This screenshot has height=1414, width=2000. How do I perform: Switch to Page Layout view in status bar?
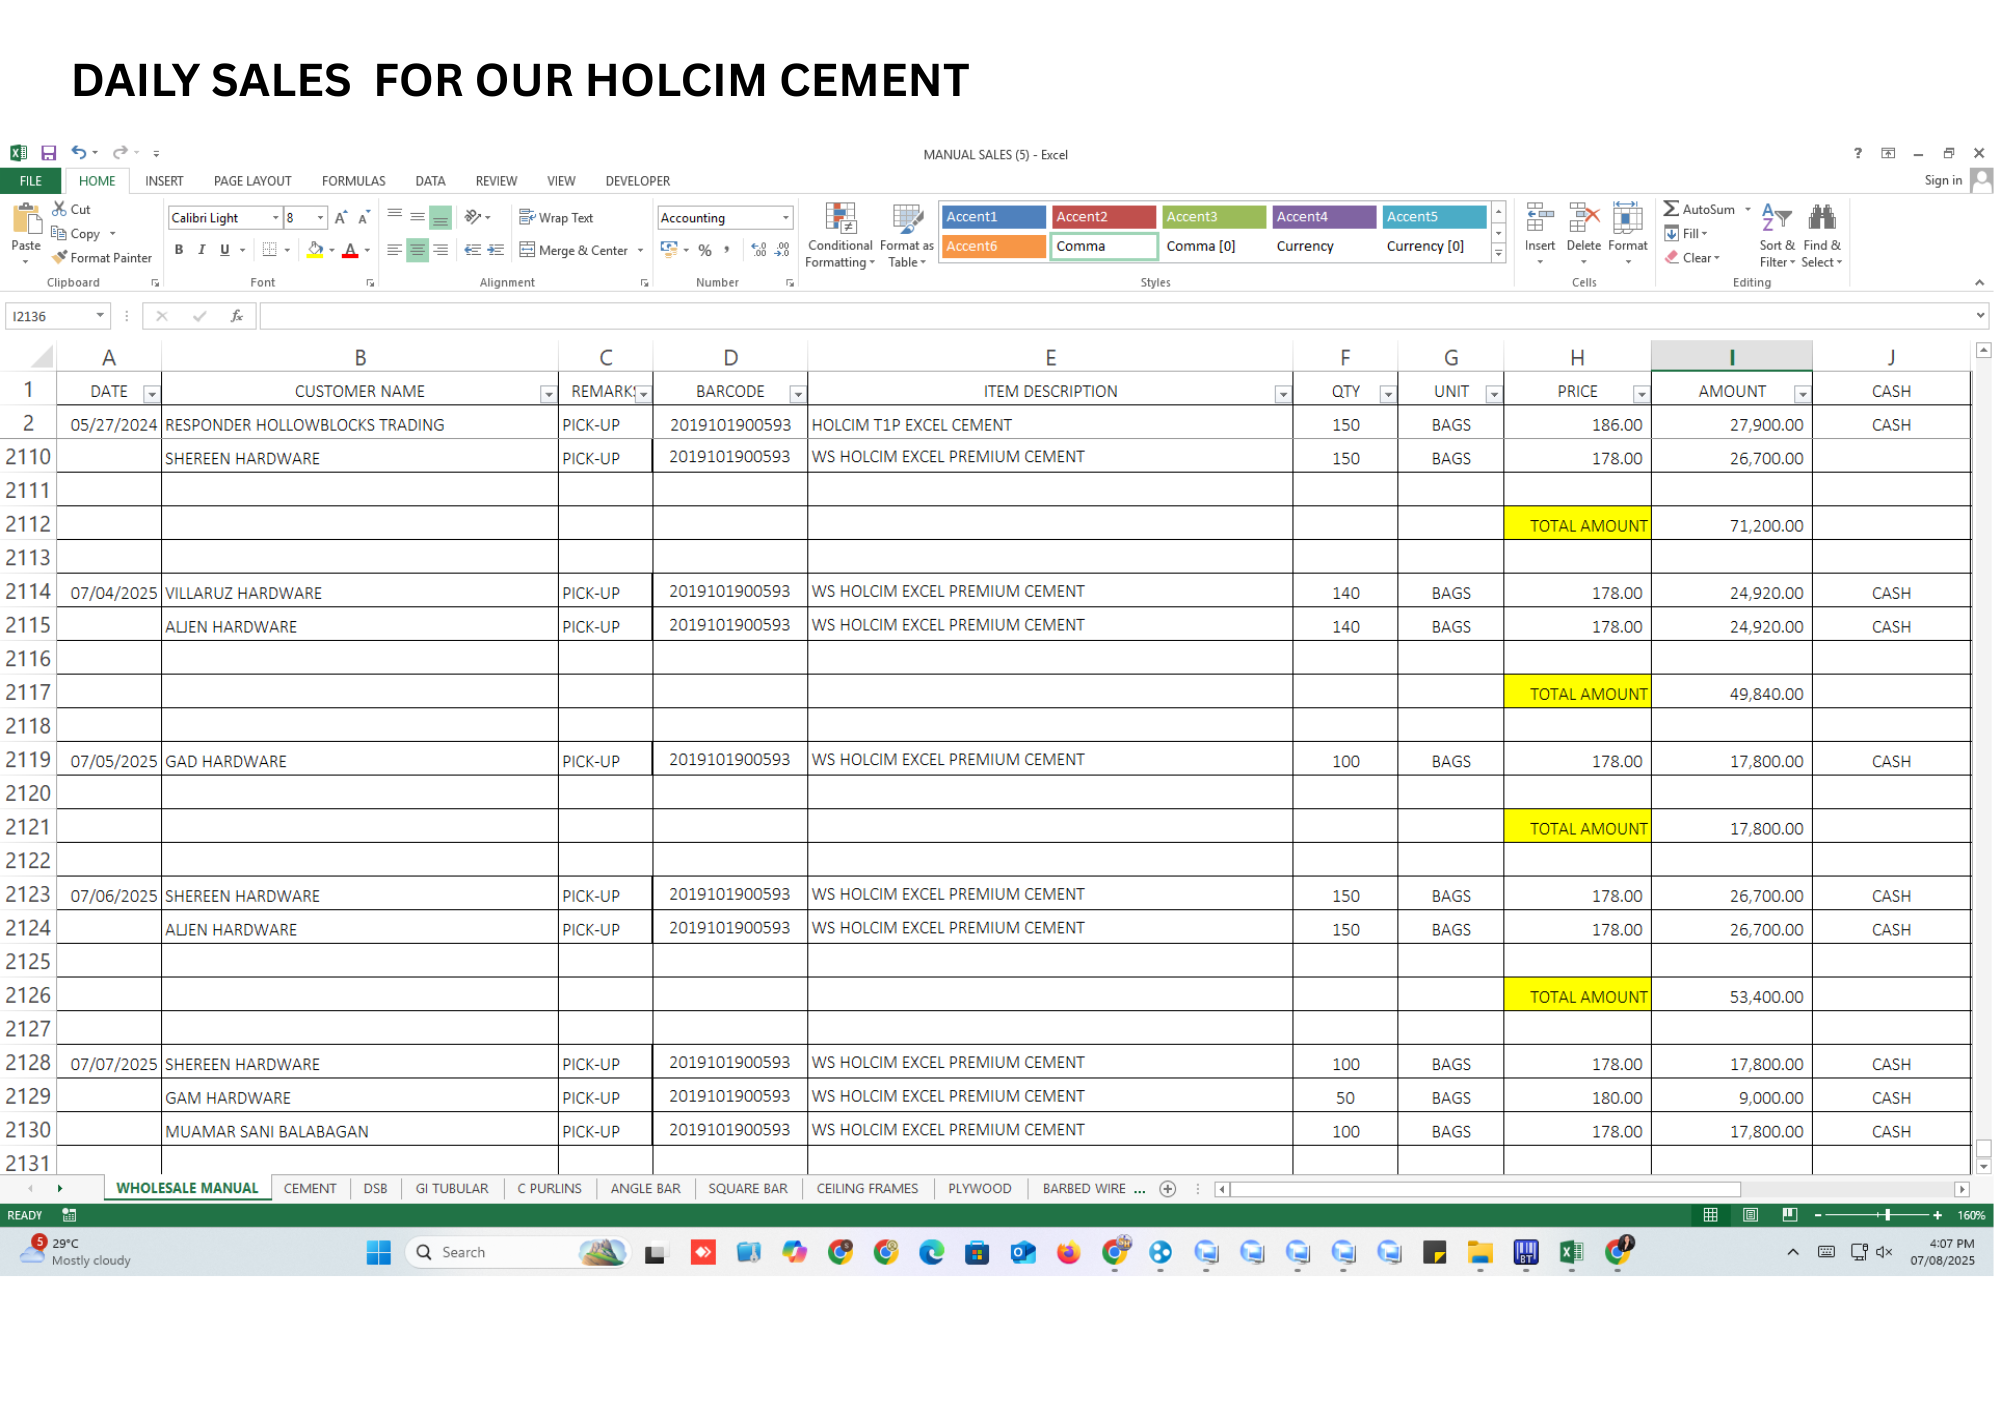point(1750,1215)
